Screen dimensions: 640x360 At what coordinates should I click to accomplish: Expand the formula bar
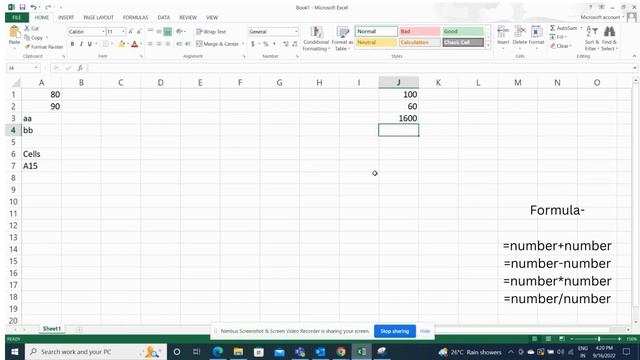click(x=635, y=68)
